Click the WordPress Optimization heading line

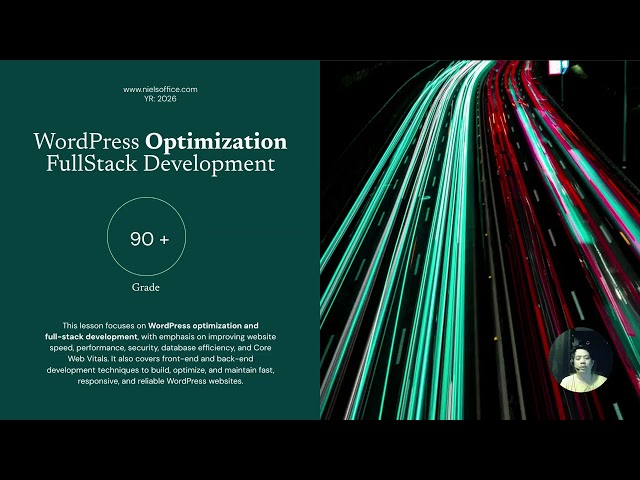160,142
